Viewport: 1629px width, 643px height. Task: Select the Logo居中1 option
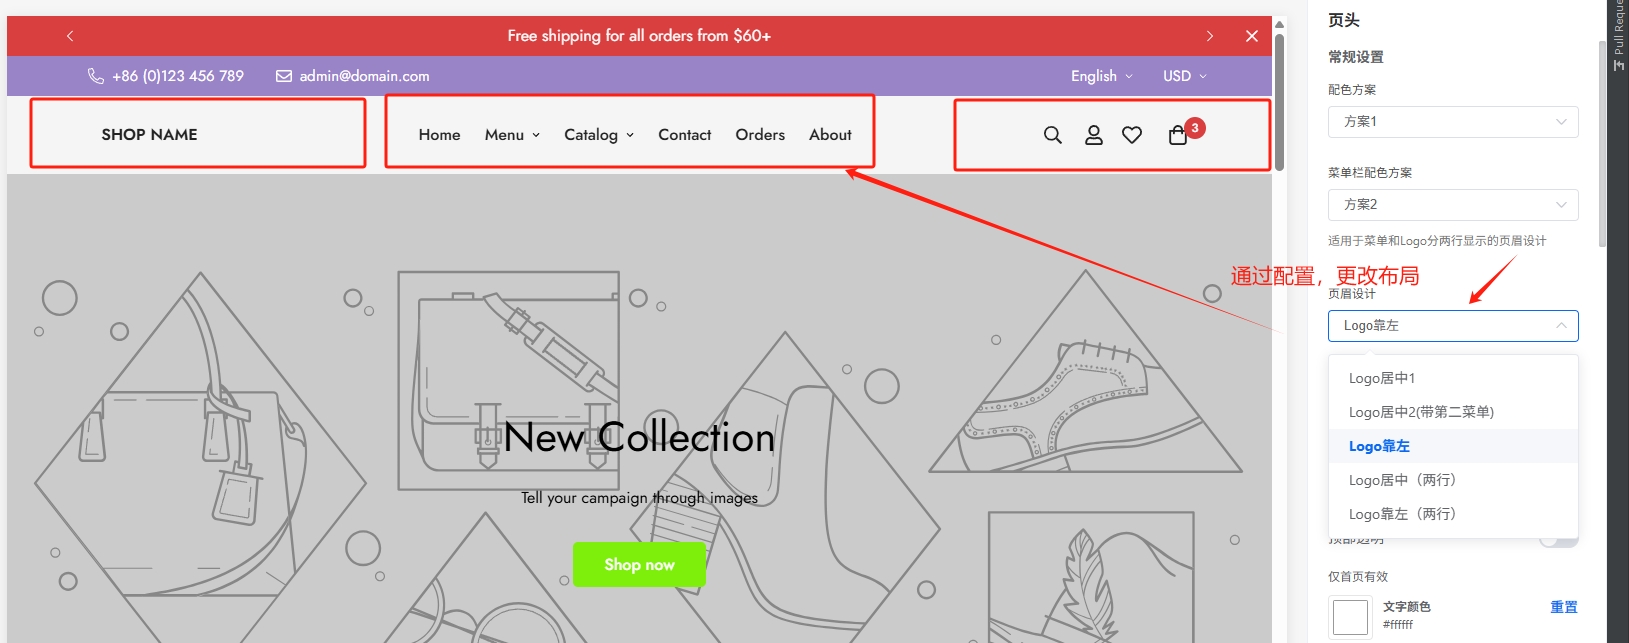1382,378
